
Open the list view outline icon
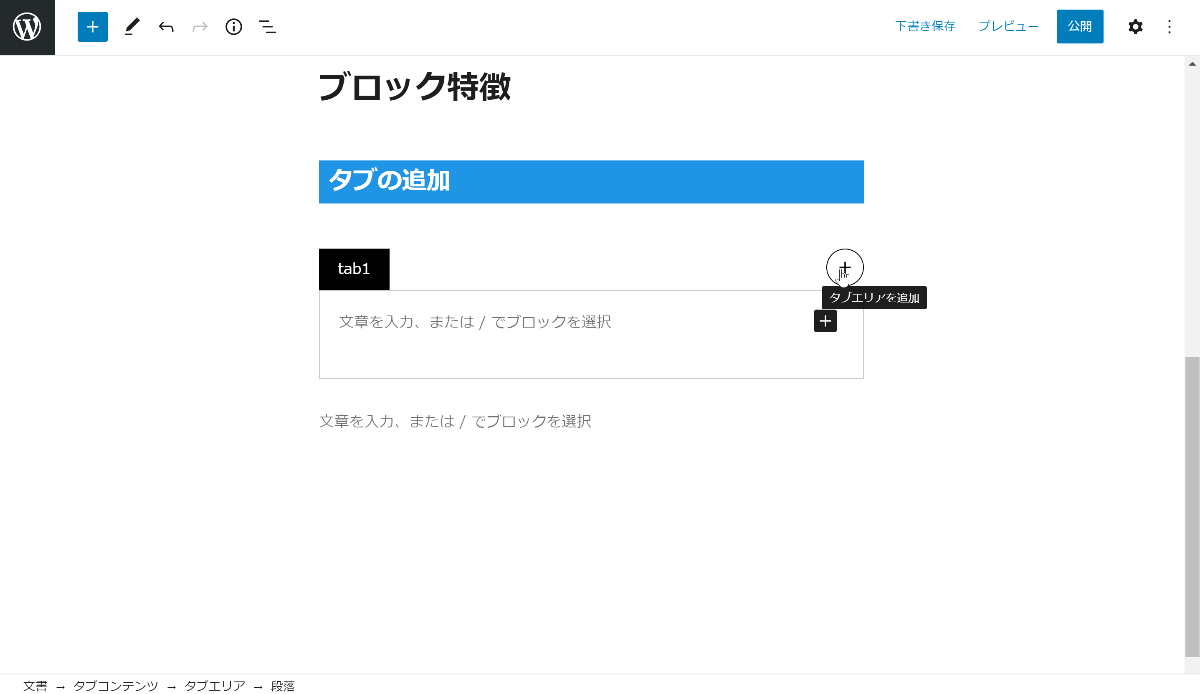[267, 27]
